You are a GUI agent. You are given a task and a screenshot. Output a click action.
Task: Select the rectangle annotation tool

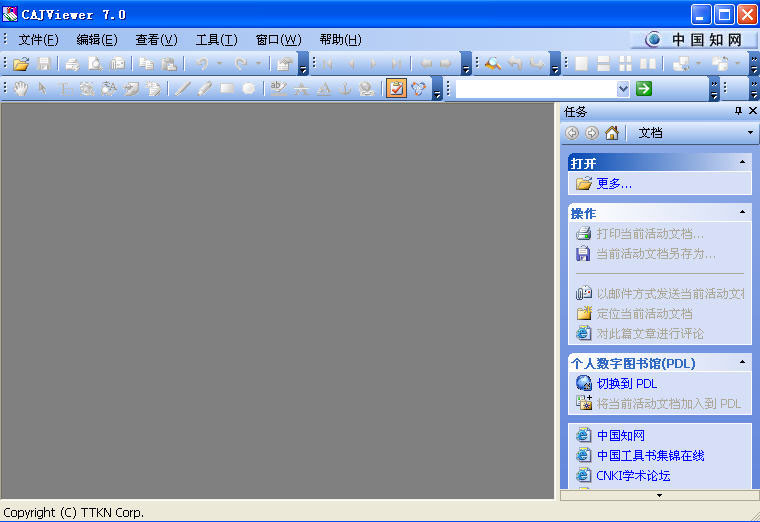tap(227, 89)
